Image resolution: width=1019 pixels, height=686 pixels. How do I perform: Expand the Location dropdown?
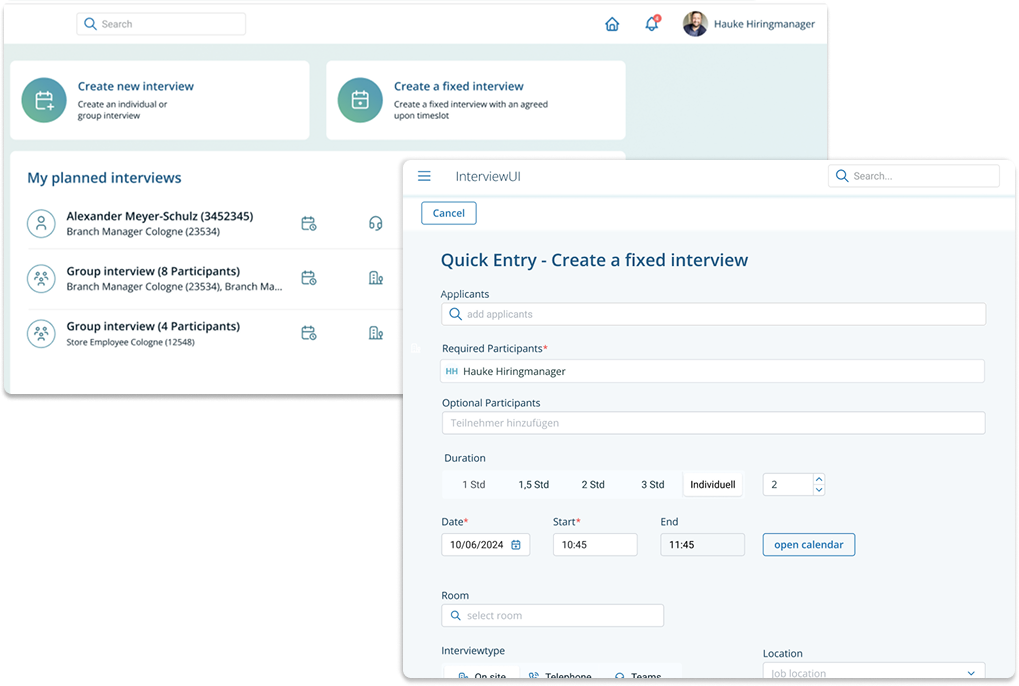point(971,673)
